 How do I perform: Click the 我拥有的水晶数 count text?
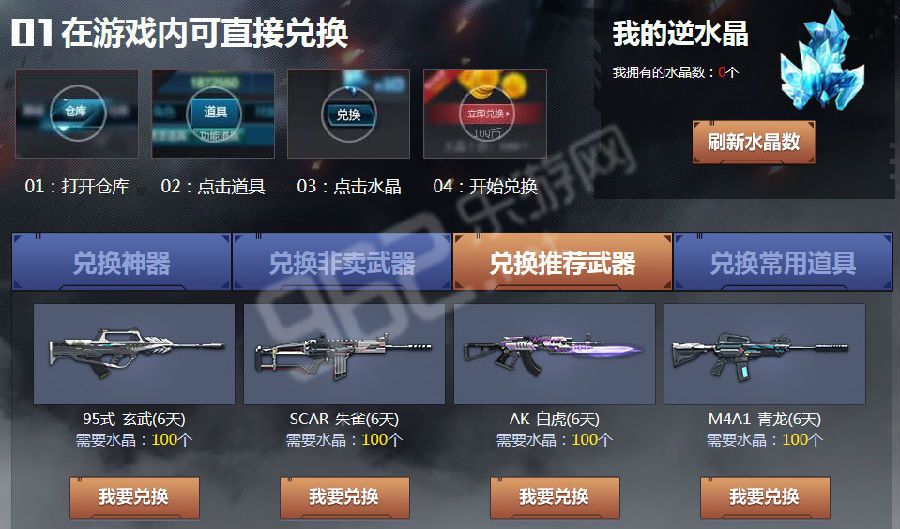click(676, 72)
